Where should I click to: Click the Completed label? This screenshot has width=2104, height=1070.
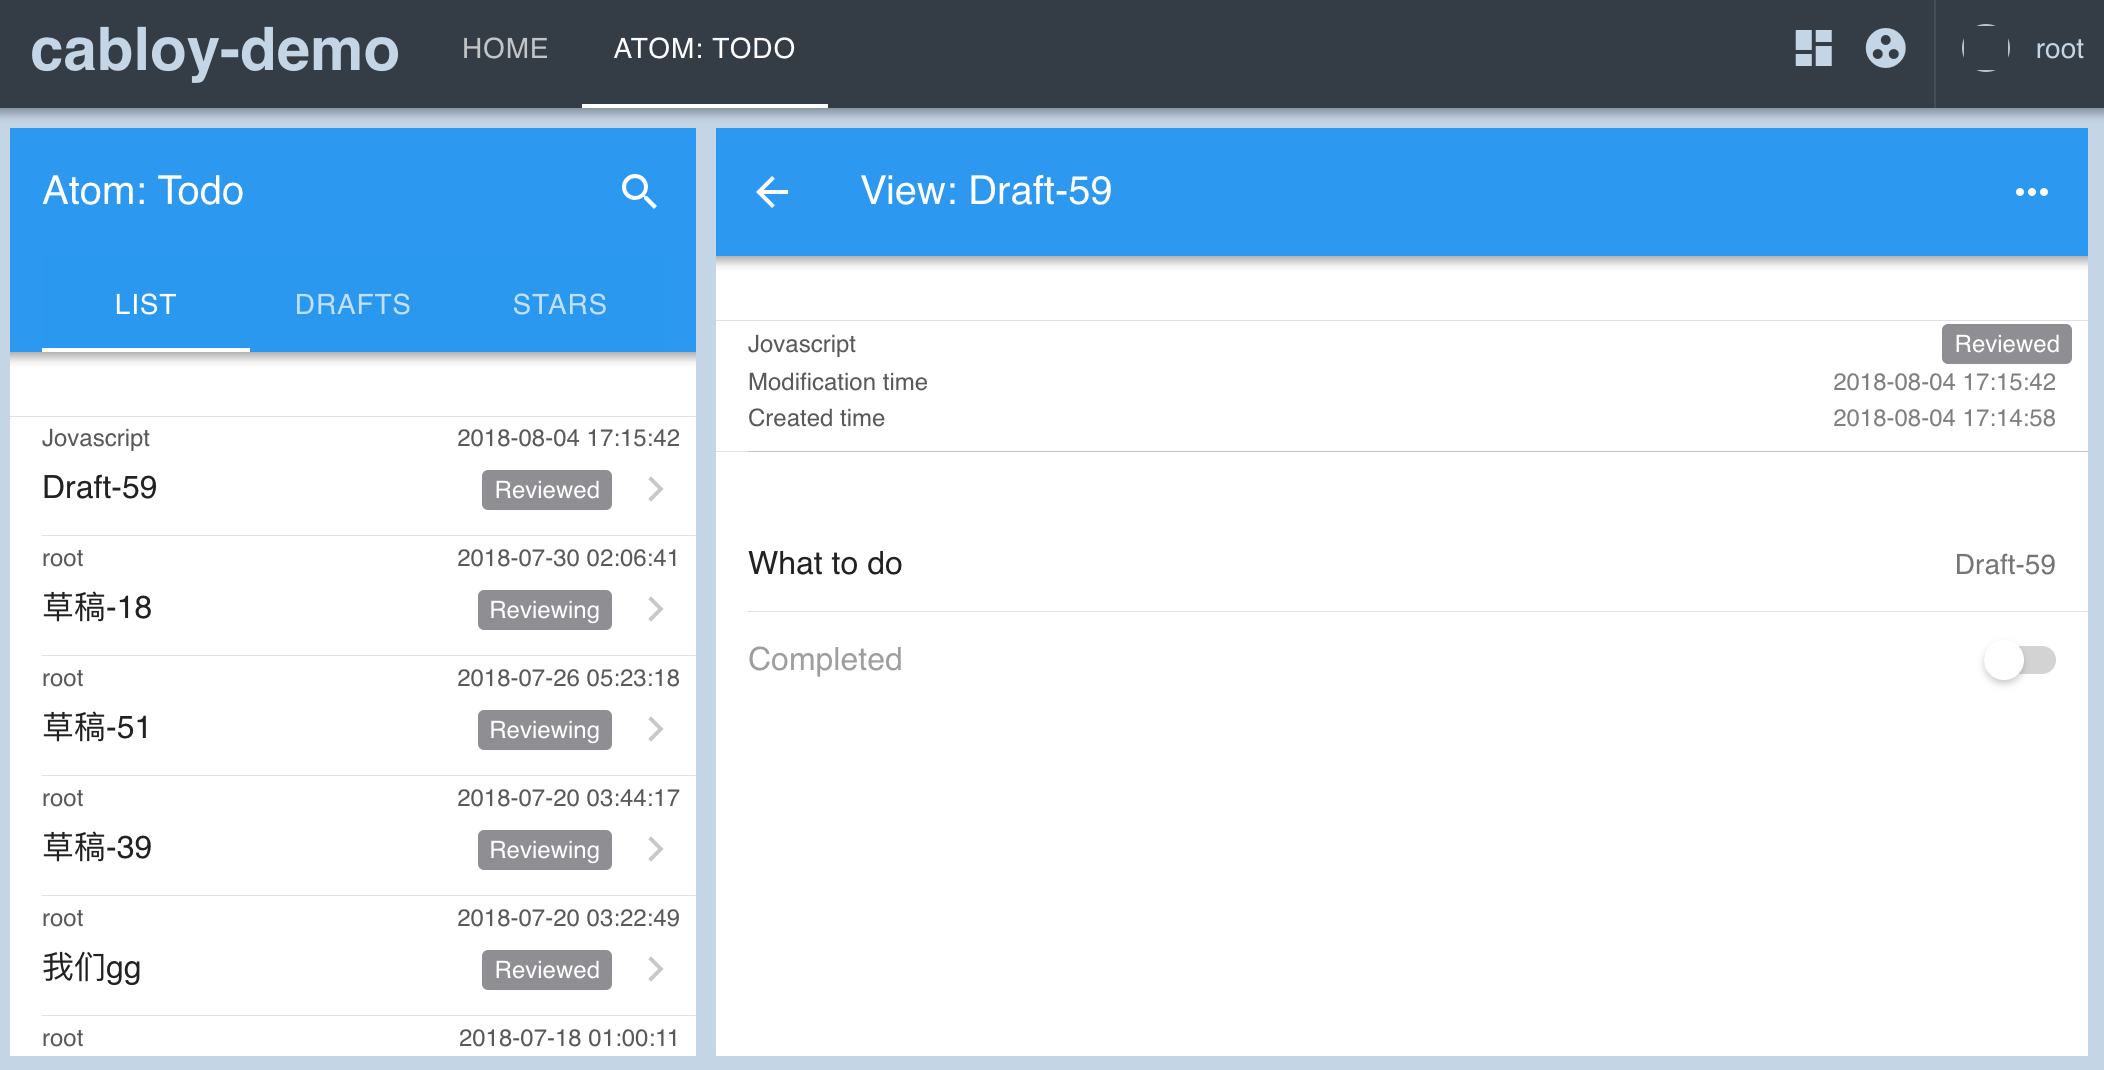(x=825, y=659)
